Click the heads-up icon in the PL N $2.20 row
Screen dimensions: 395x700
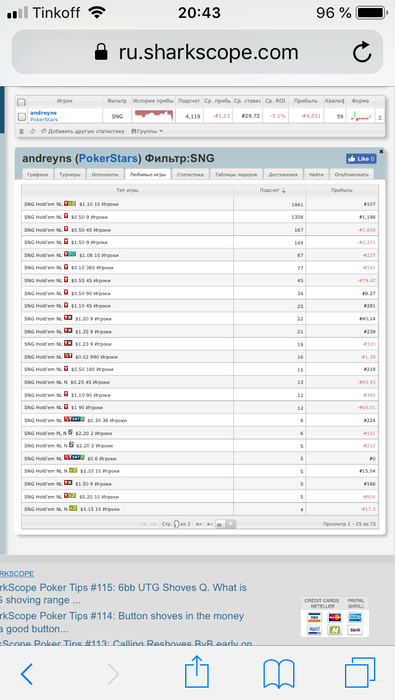tap(71, 432)
